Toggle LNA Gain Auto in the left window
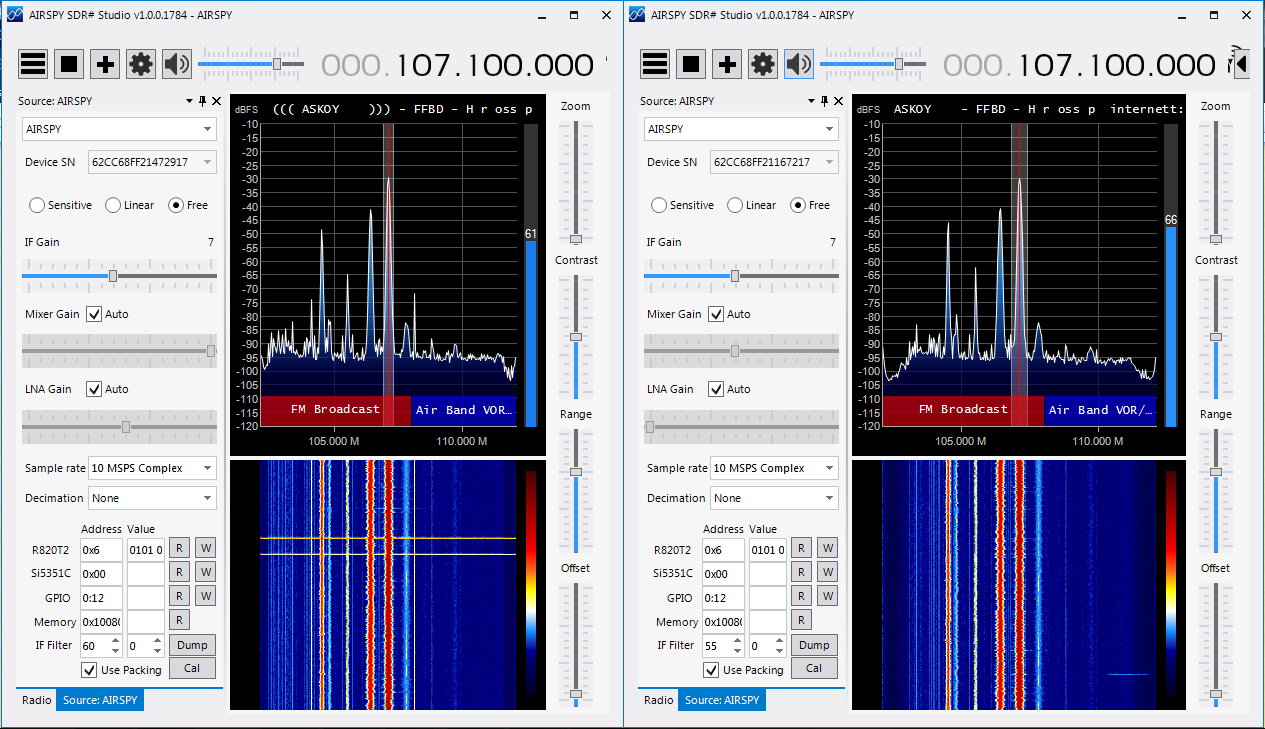 94,389
